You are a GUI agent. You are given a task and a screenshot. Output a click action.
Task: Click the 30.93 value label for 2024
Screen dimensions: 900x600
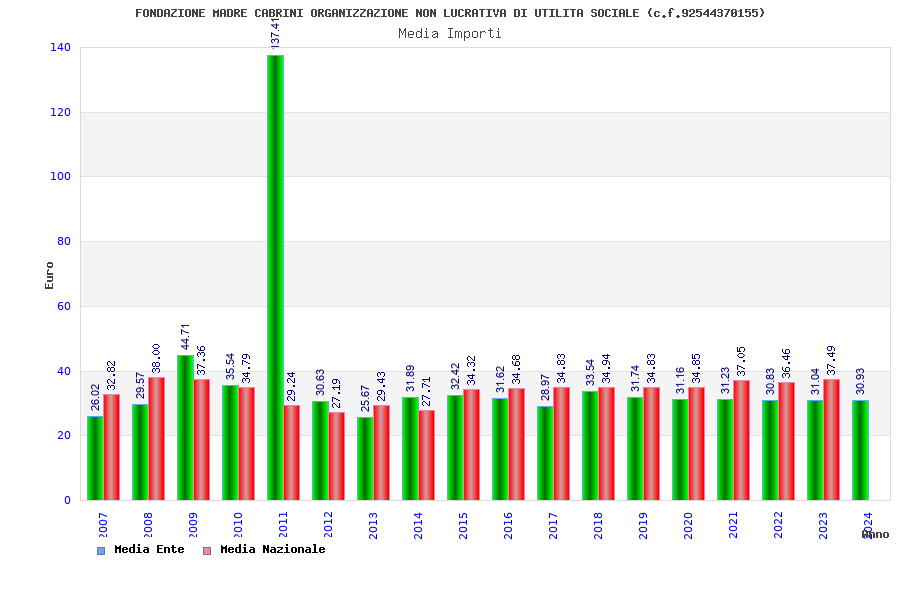point(860,381)
